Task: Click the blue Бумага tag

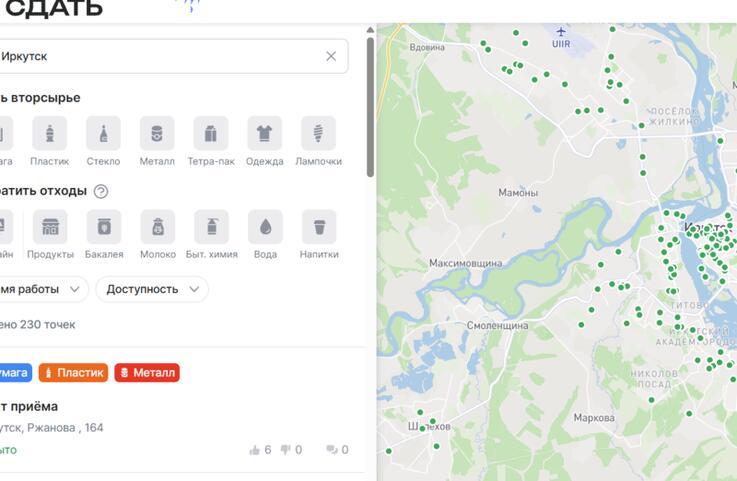Action: point(15,373)
